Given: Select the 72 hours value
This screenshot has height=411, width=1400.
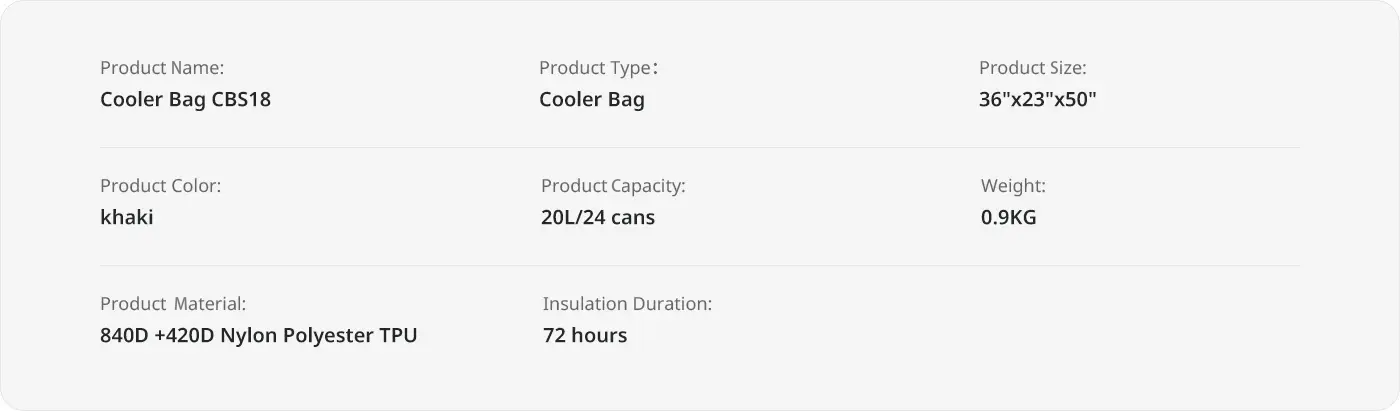Looking at the screenshot, I should coord(585,335).
